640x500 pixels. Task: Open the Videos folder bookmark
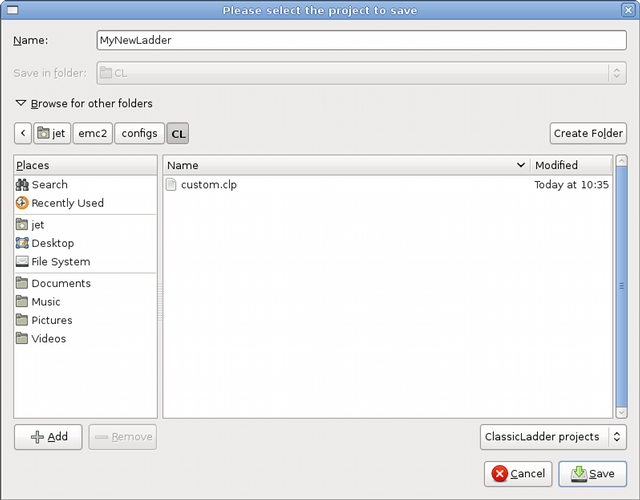pyautogui.click(x=23, y=339)
